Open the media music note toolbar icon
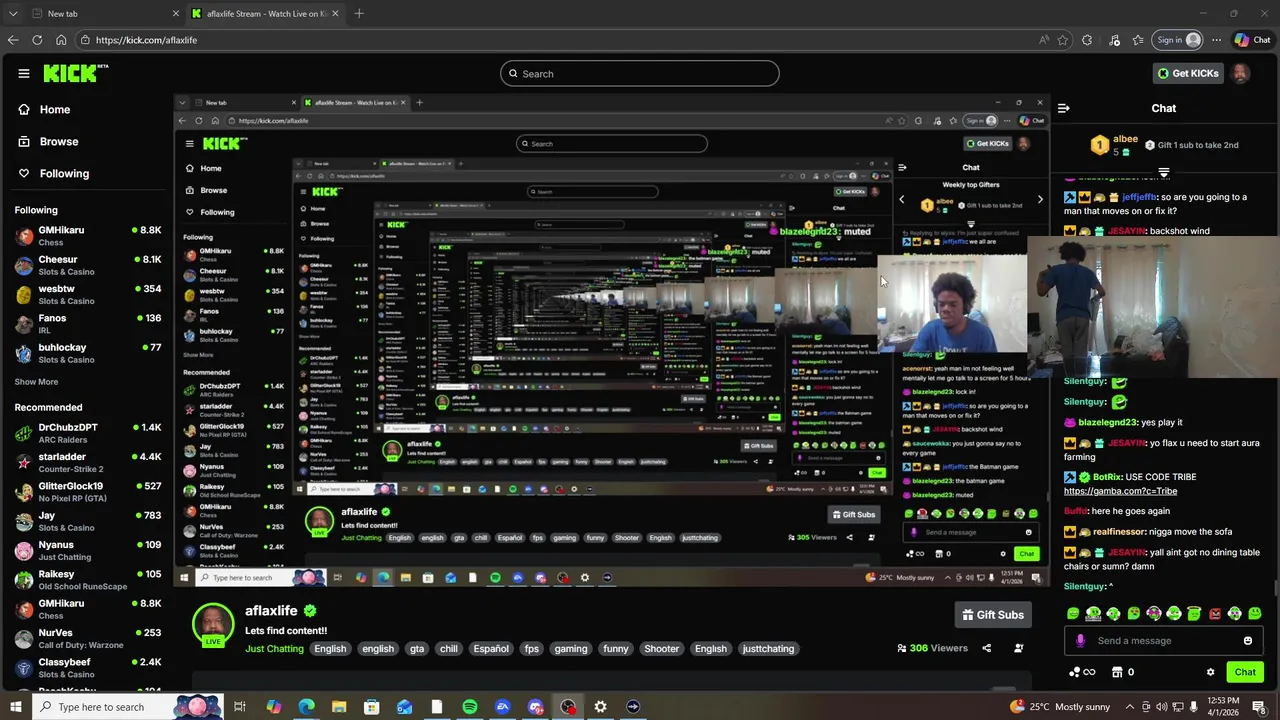The height and width of the screenshot is (720, 1280). point(1114,40)
